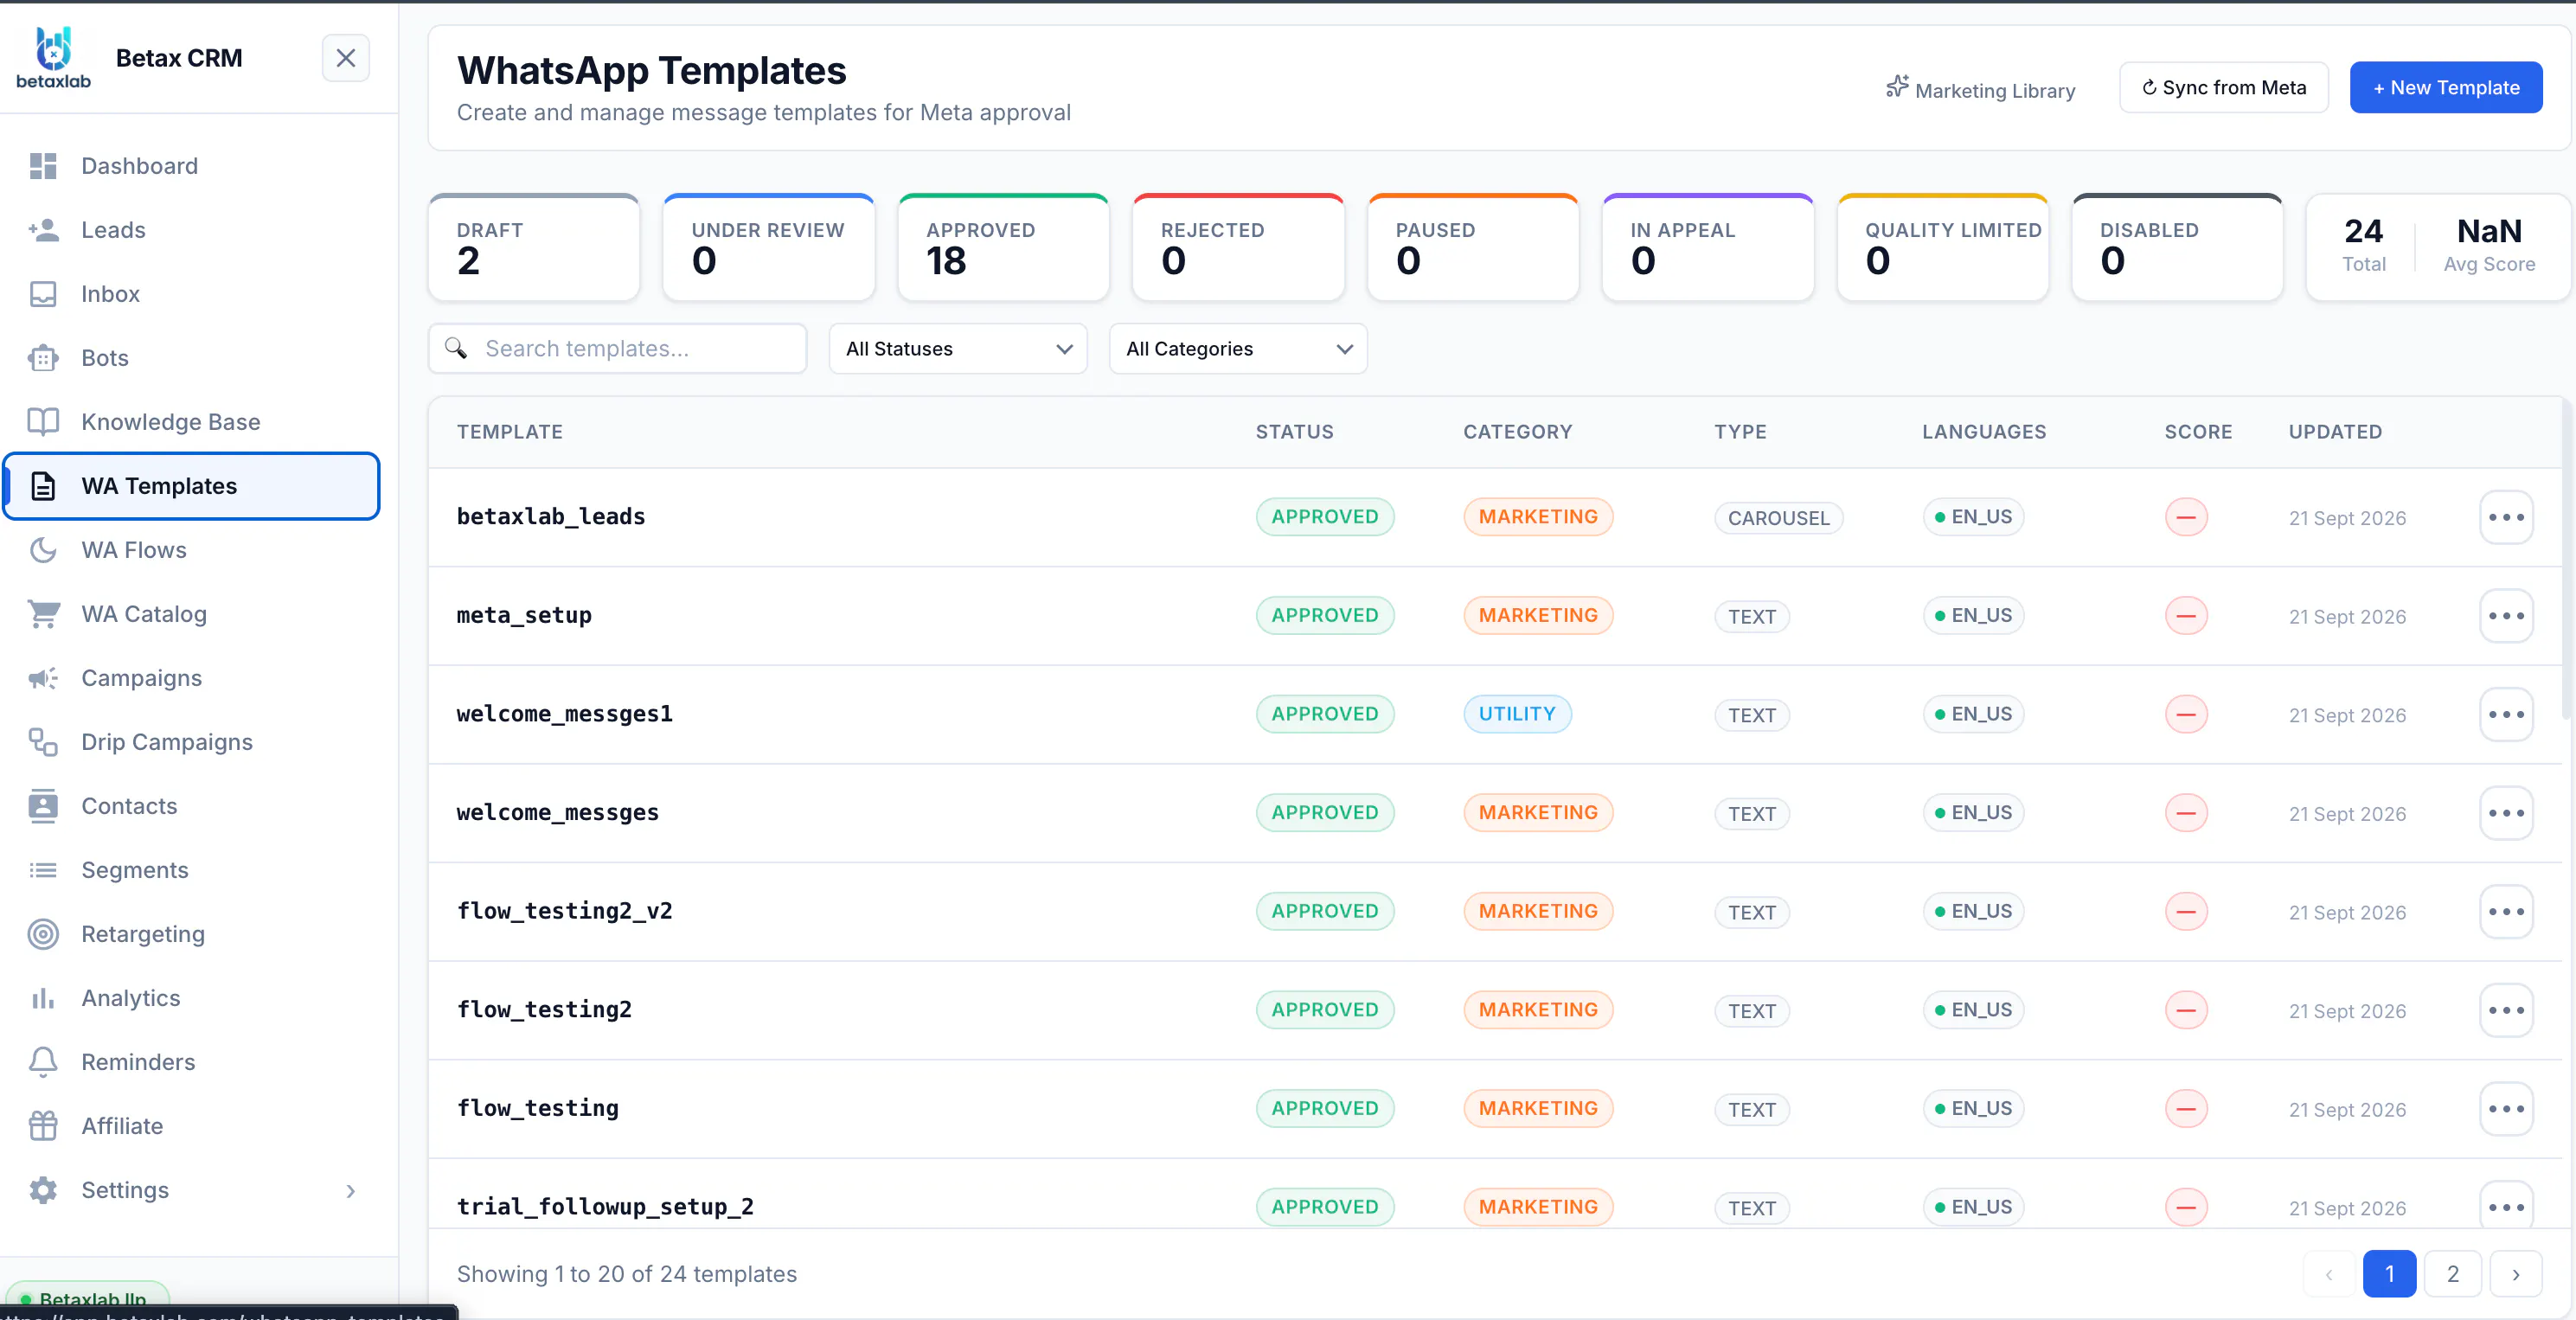This screenshot has height=1320, width=2576.
Task: Sort by the UPDATED column header
Action: coord(2335,432)
